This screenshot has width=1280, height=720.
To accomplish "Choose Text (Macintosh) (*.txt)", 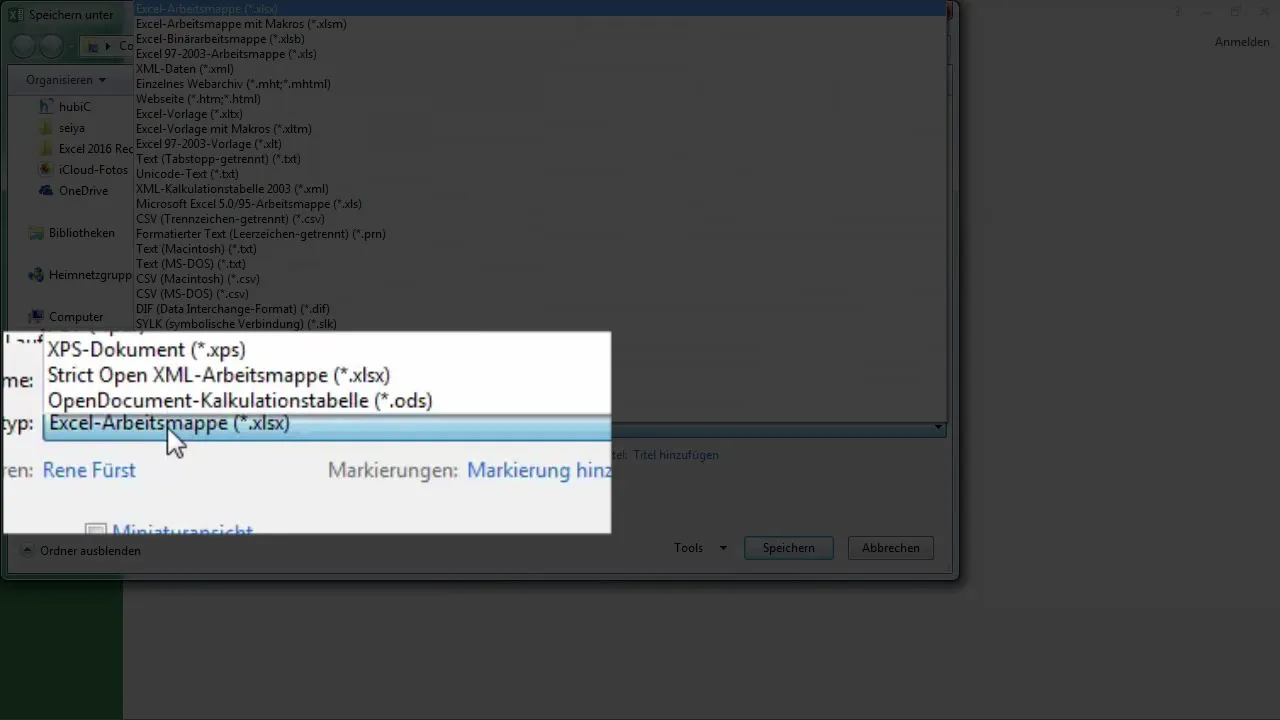I will [x=540, y=249].
